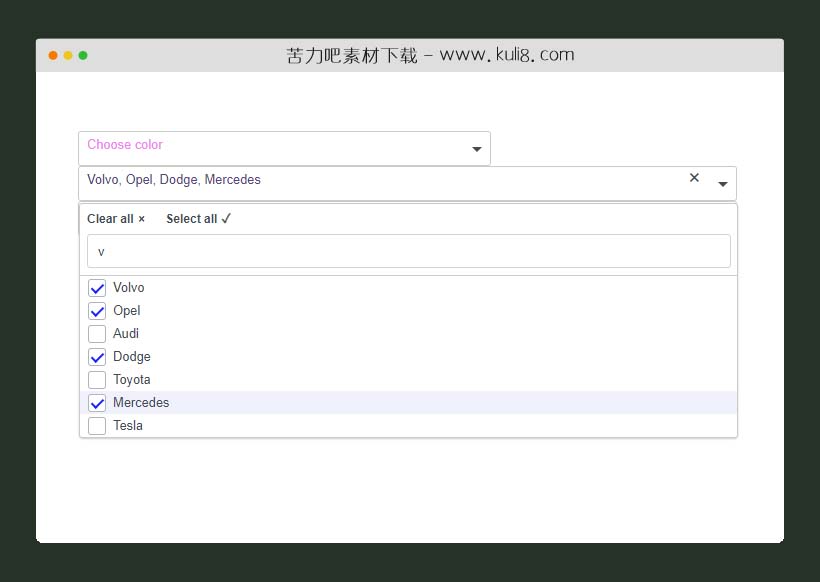Check the Audi checkbox

coord(97,333)
